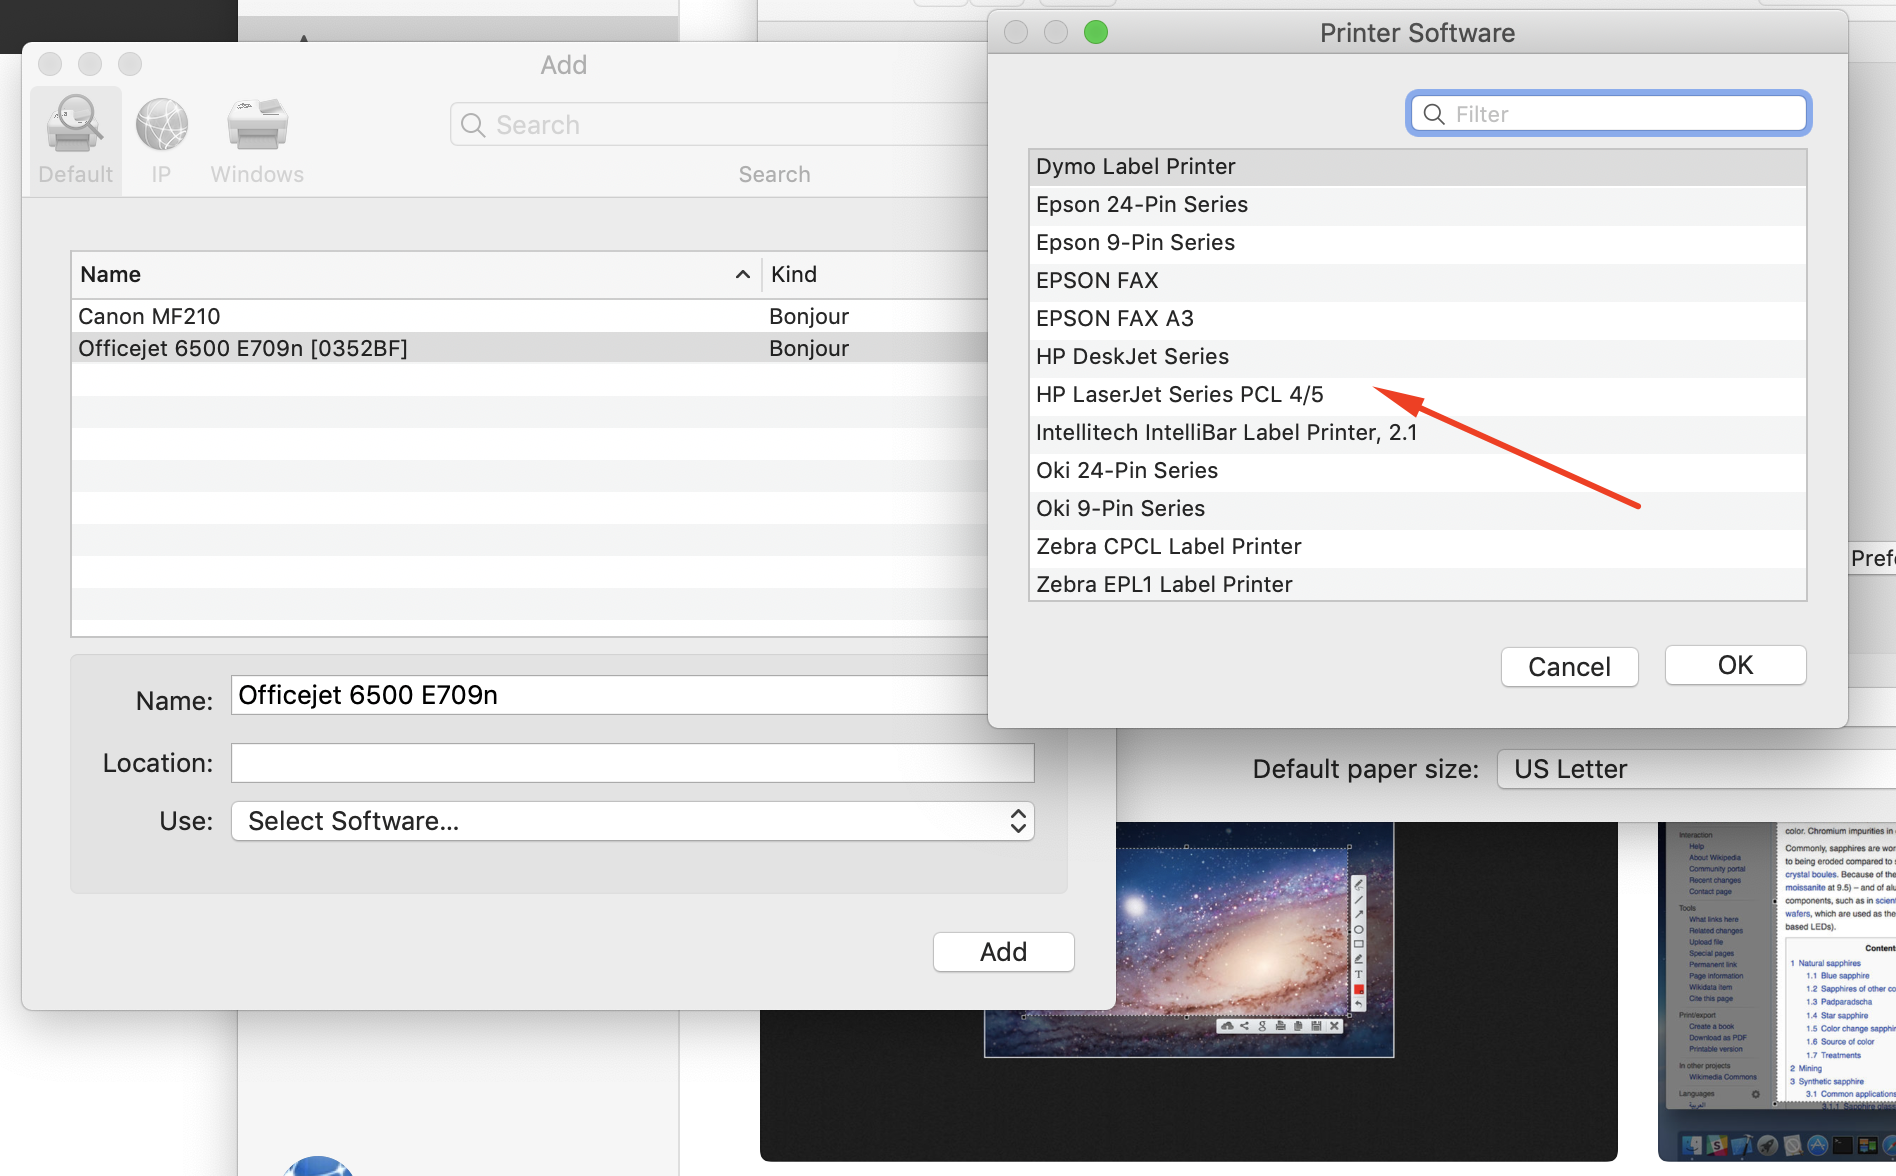Edit the printer Name text field

click(610, 695)
